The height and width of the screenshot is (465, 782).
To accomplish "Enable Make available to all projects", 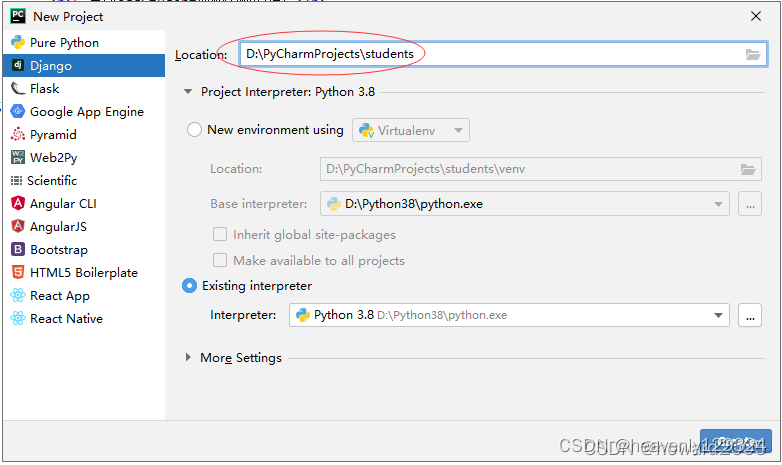I will [220, 260].
